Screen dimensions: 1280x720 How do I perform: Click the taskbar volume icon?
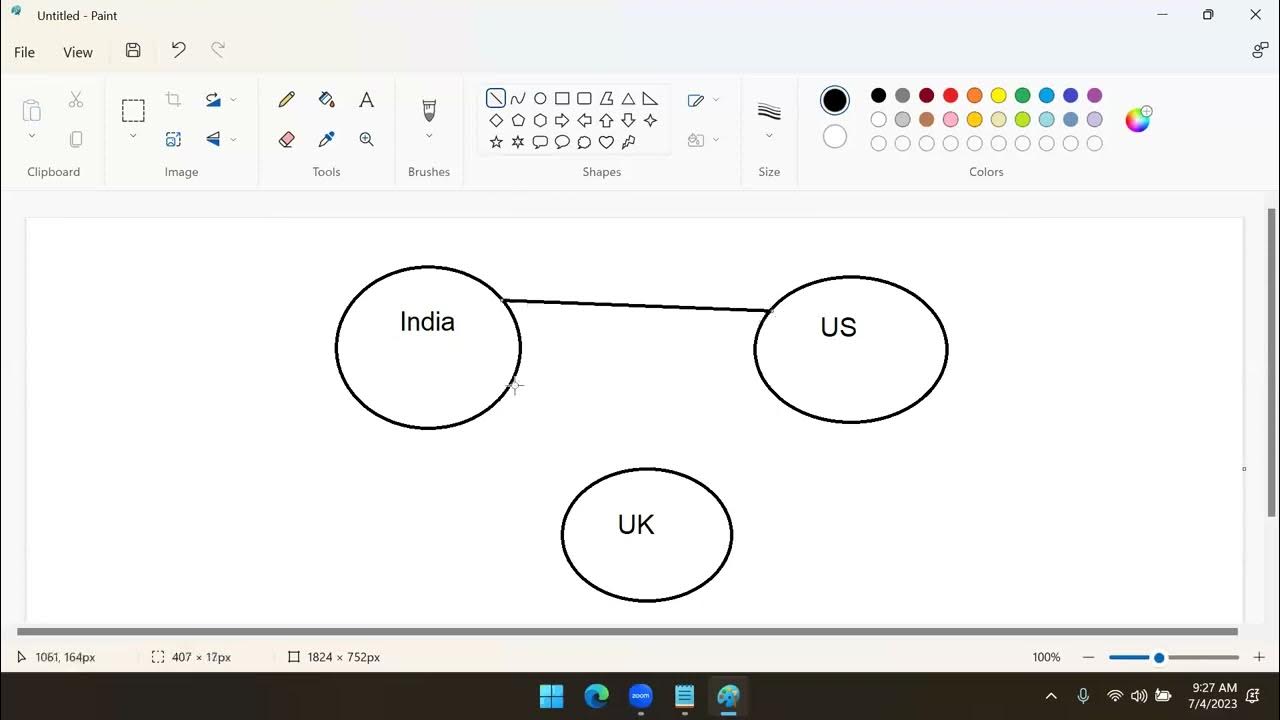point(1138,696)
